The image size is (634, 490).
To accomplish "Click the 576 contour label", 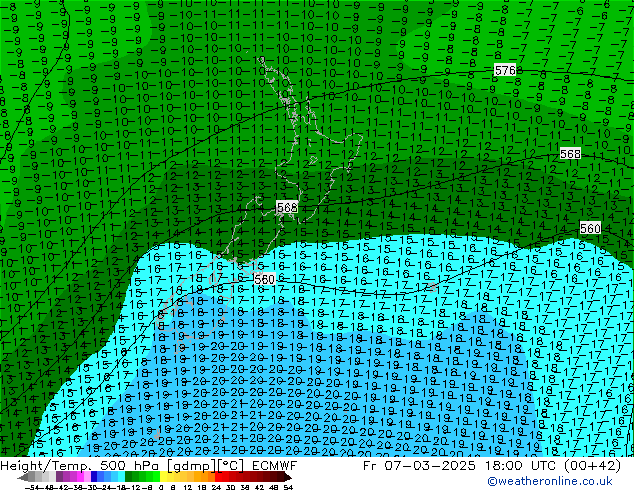I will 505,70.
